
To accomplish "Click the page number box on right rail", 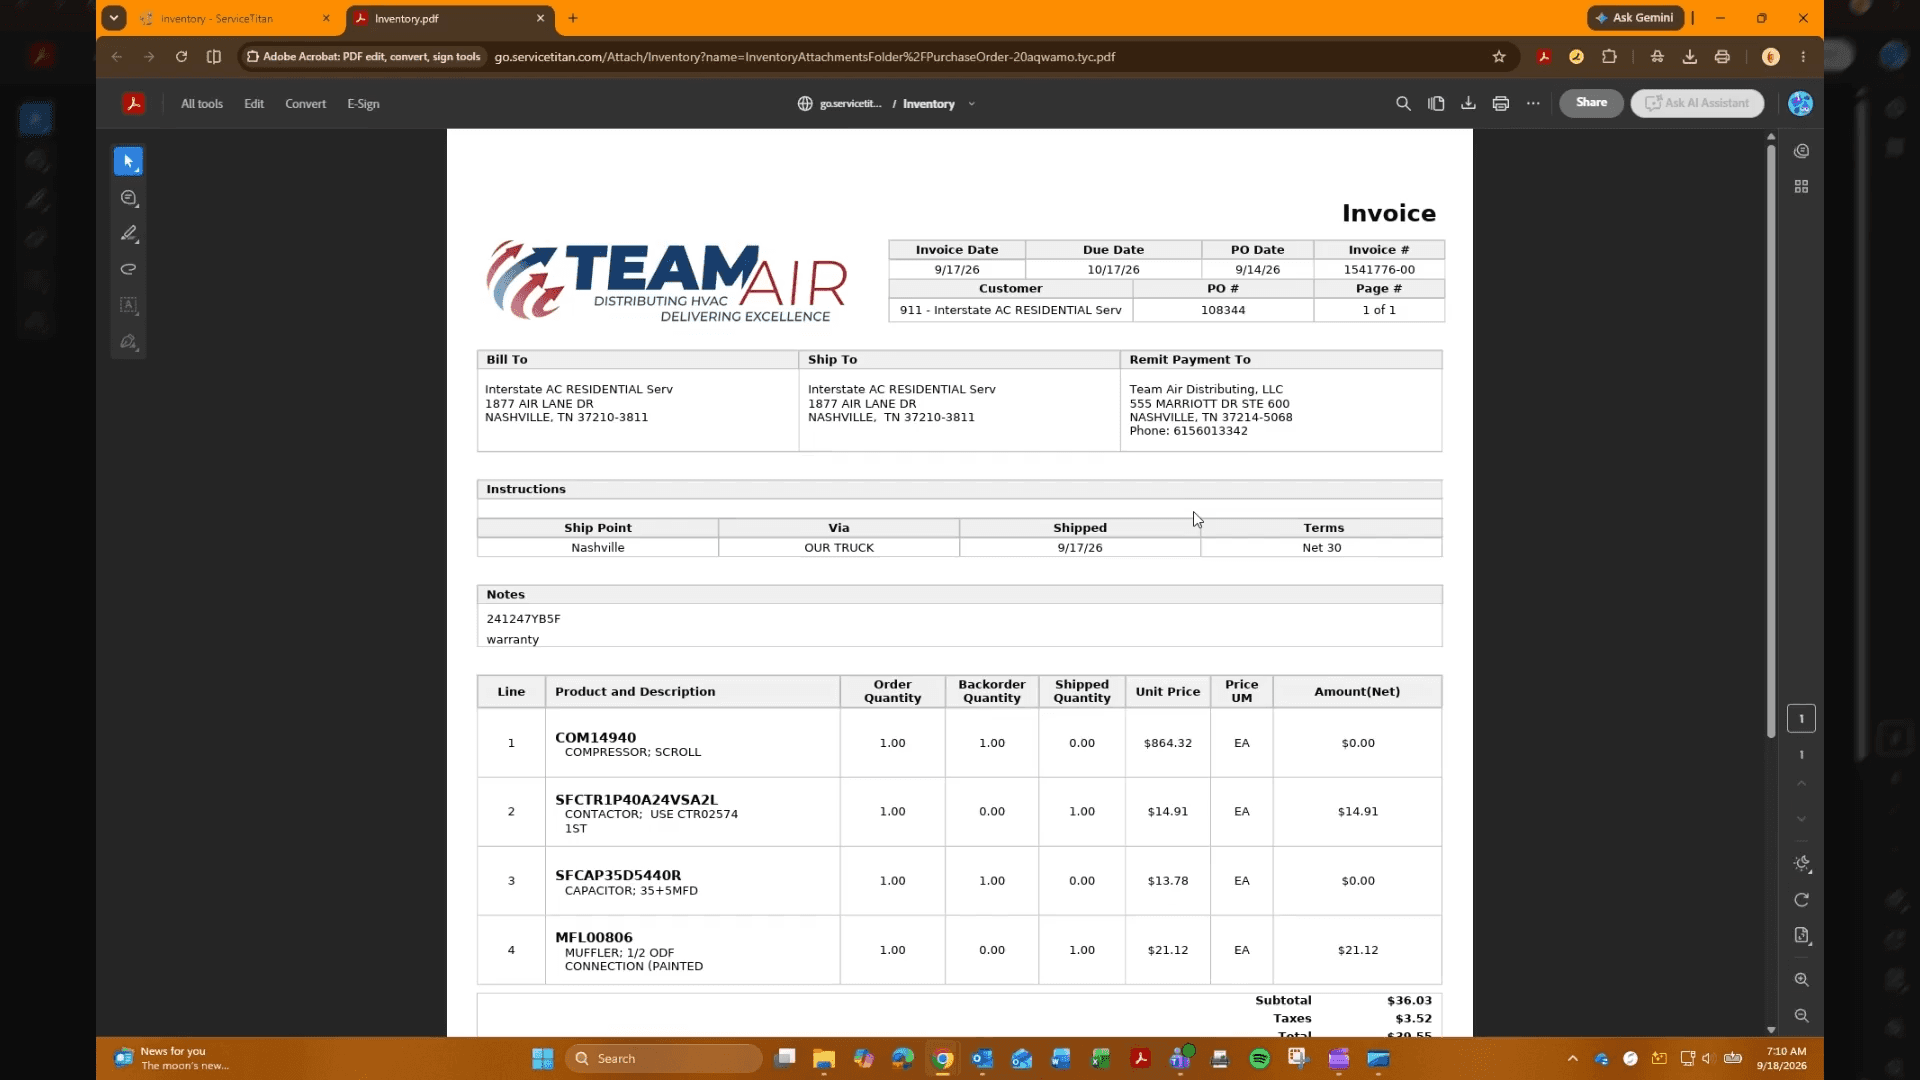I will 1801,718.
